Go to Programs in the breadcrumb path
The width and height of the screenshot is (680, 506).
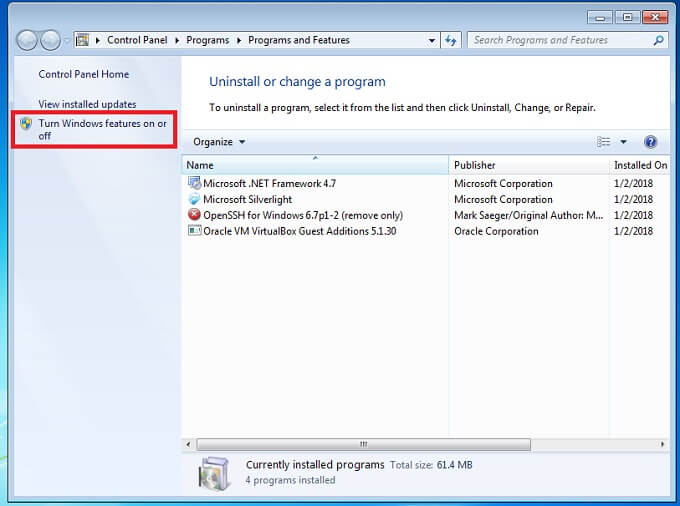207,40
